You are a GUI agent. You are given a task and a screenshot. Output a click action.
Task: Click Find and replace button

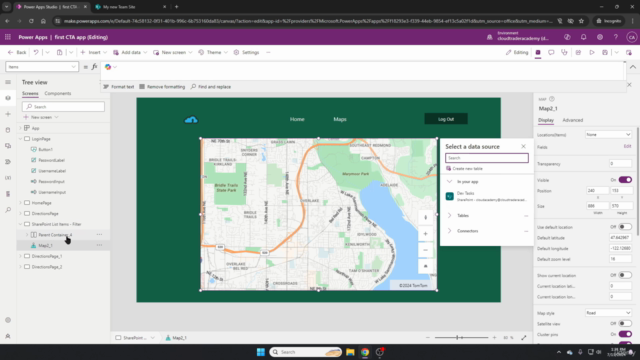click(x=211, y=87)
